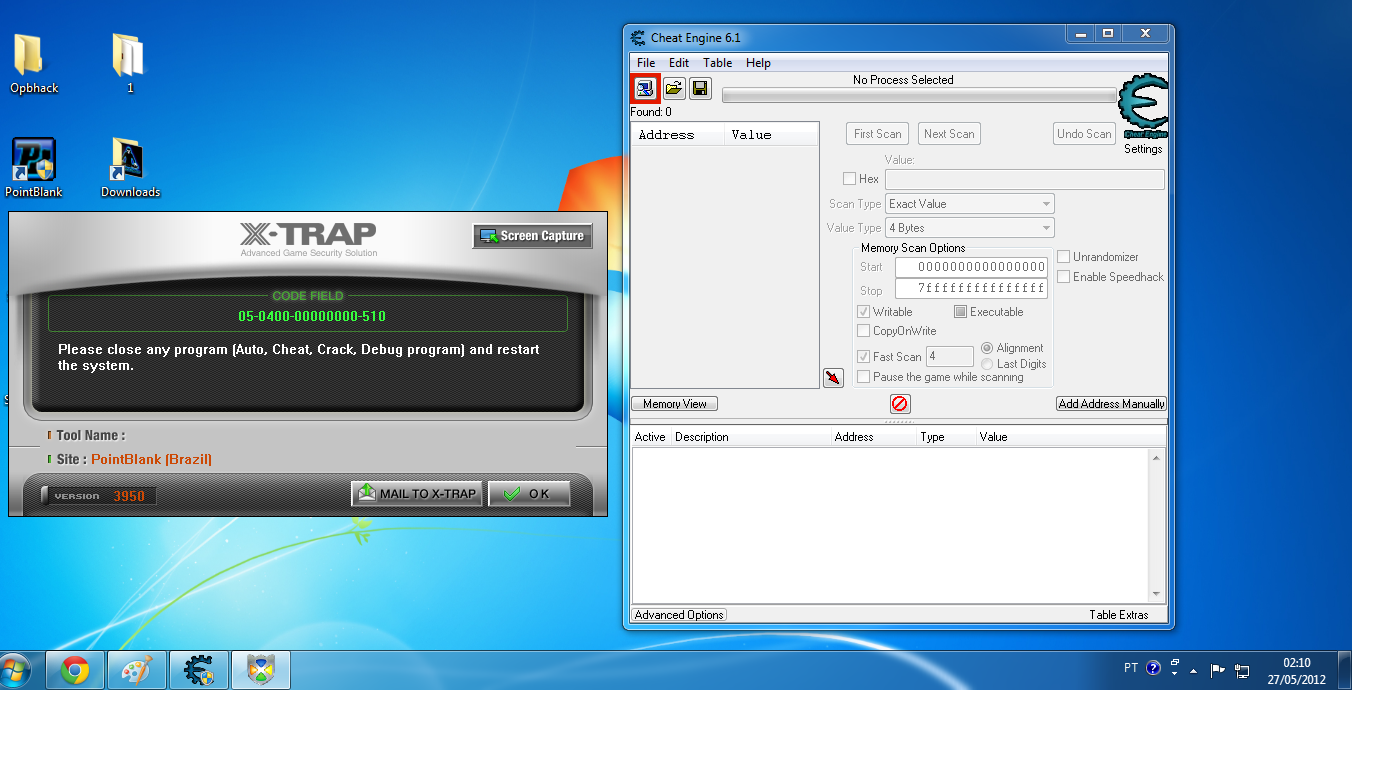
Task: Open Advanced Options
Action: tap(679, 615)
